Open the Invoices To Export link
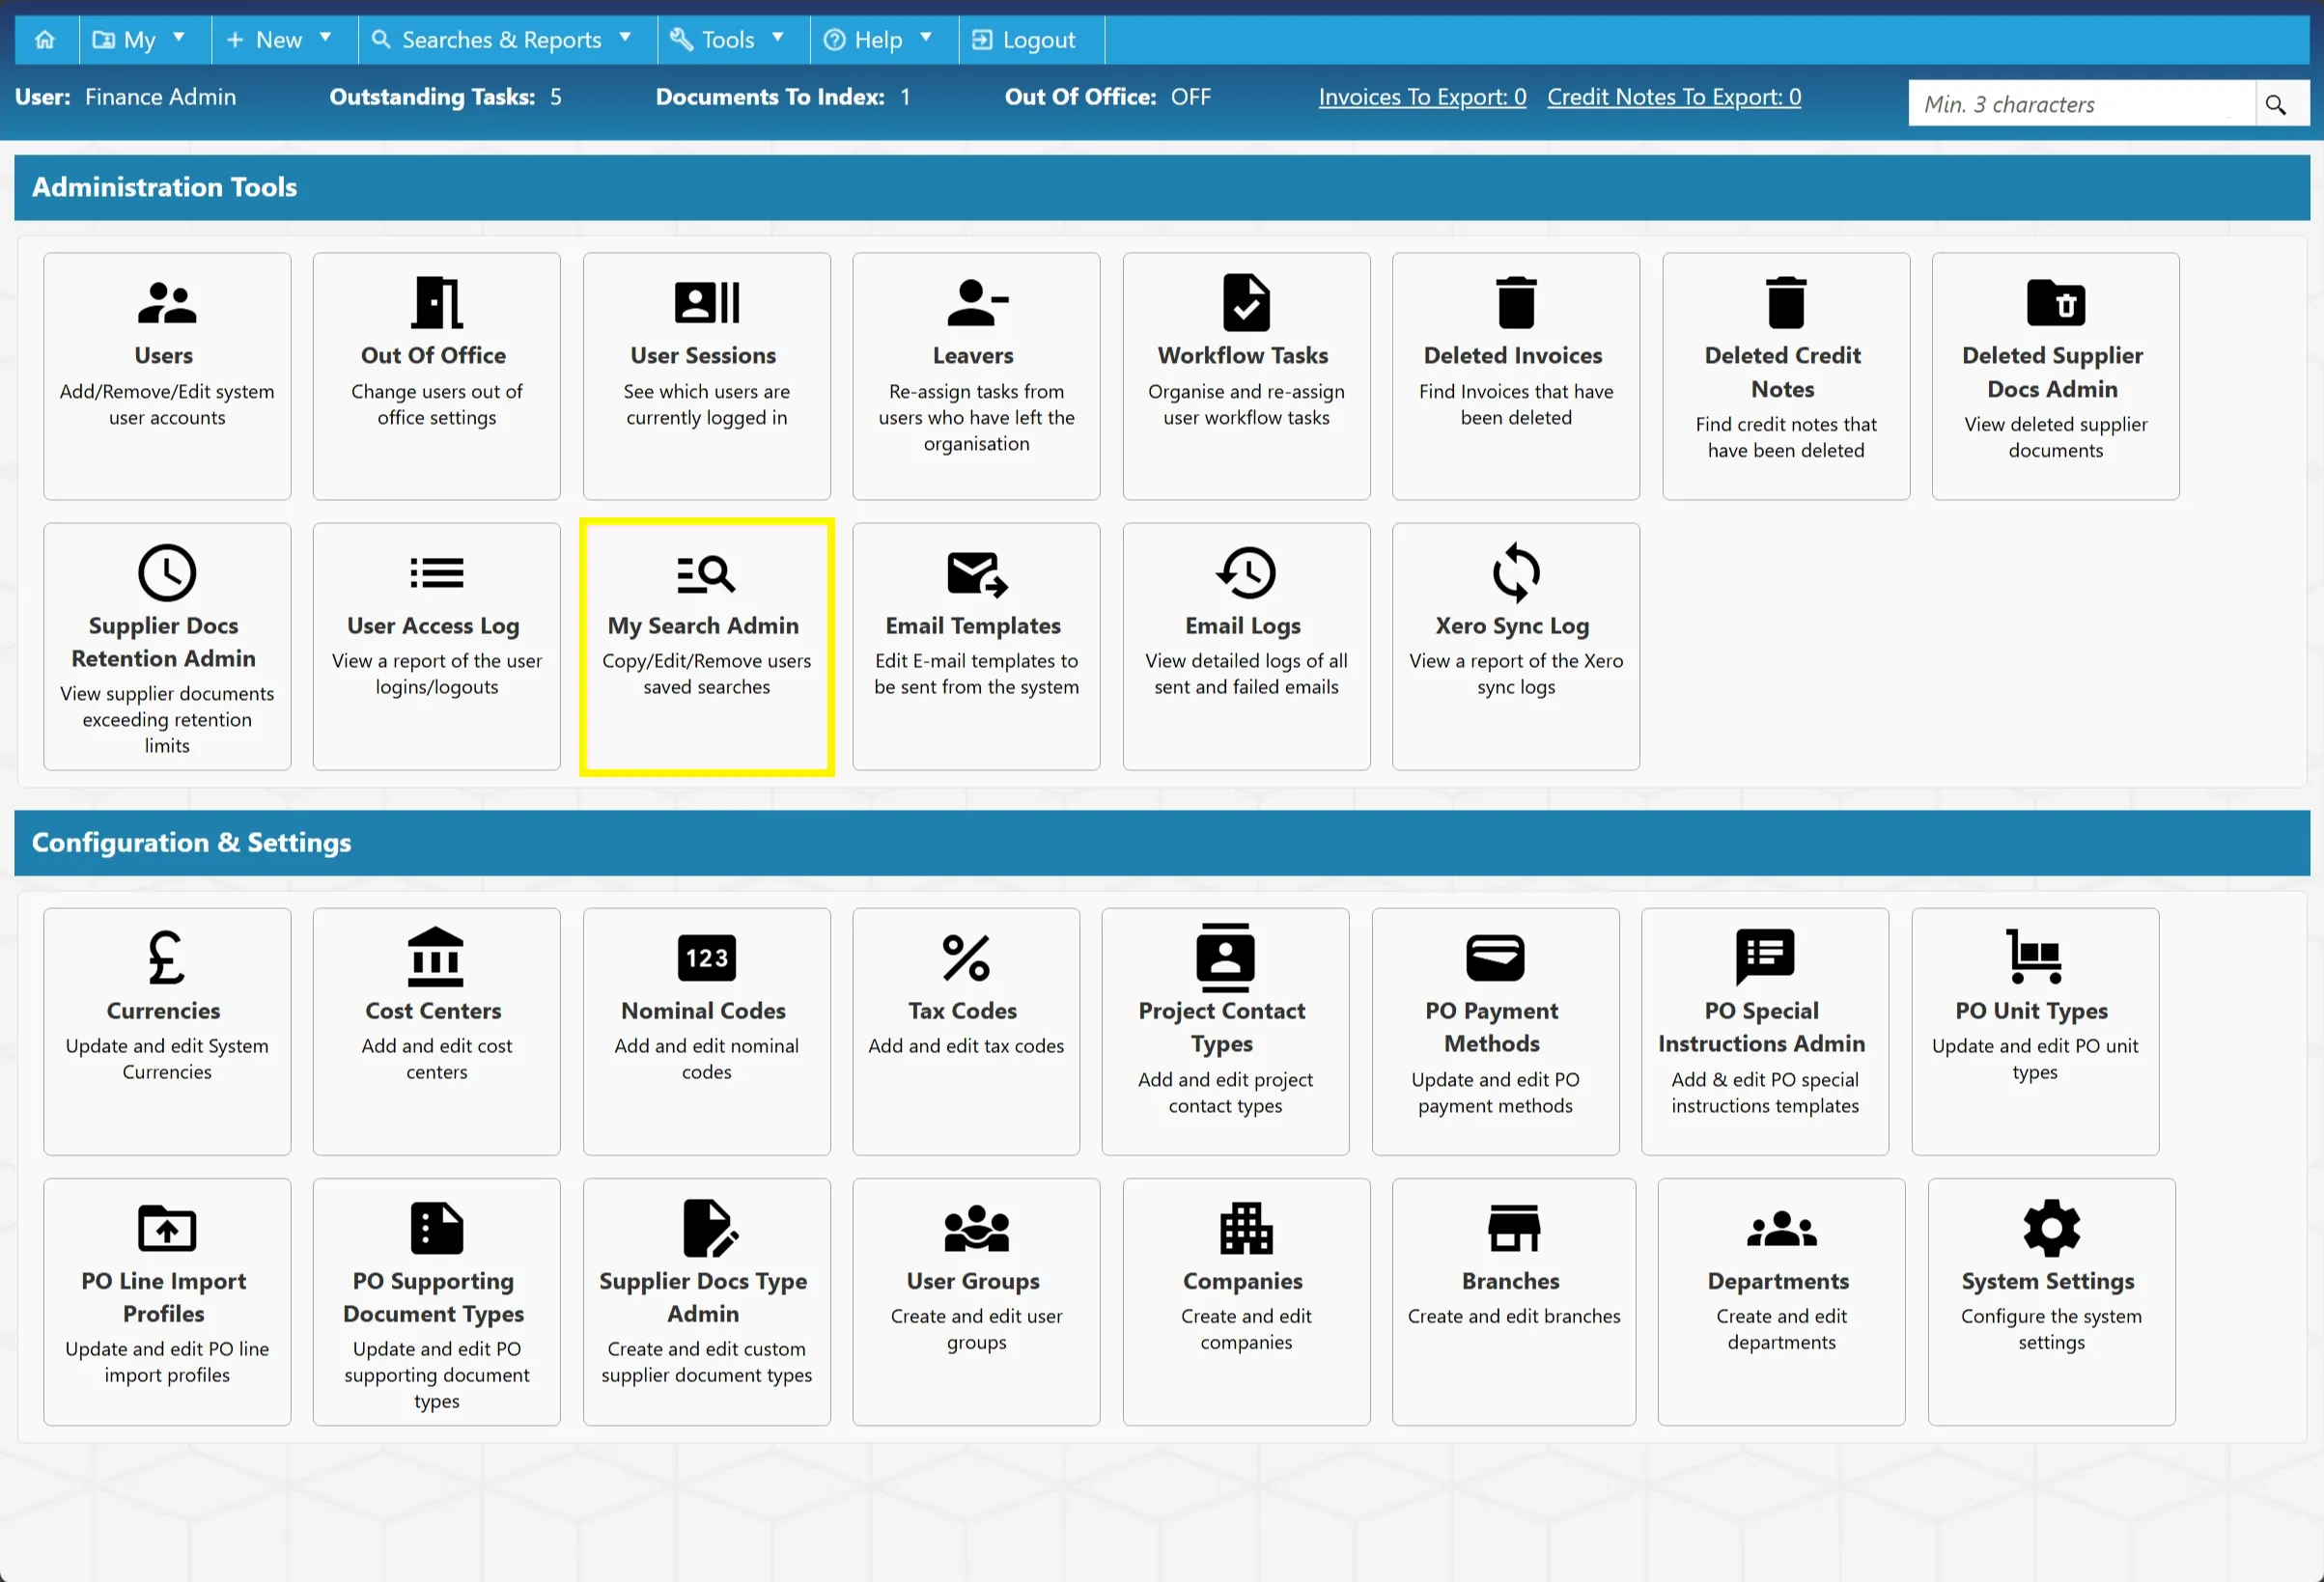 point(1422,97)
